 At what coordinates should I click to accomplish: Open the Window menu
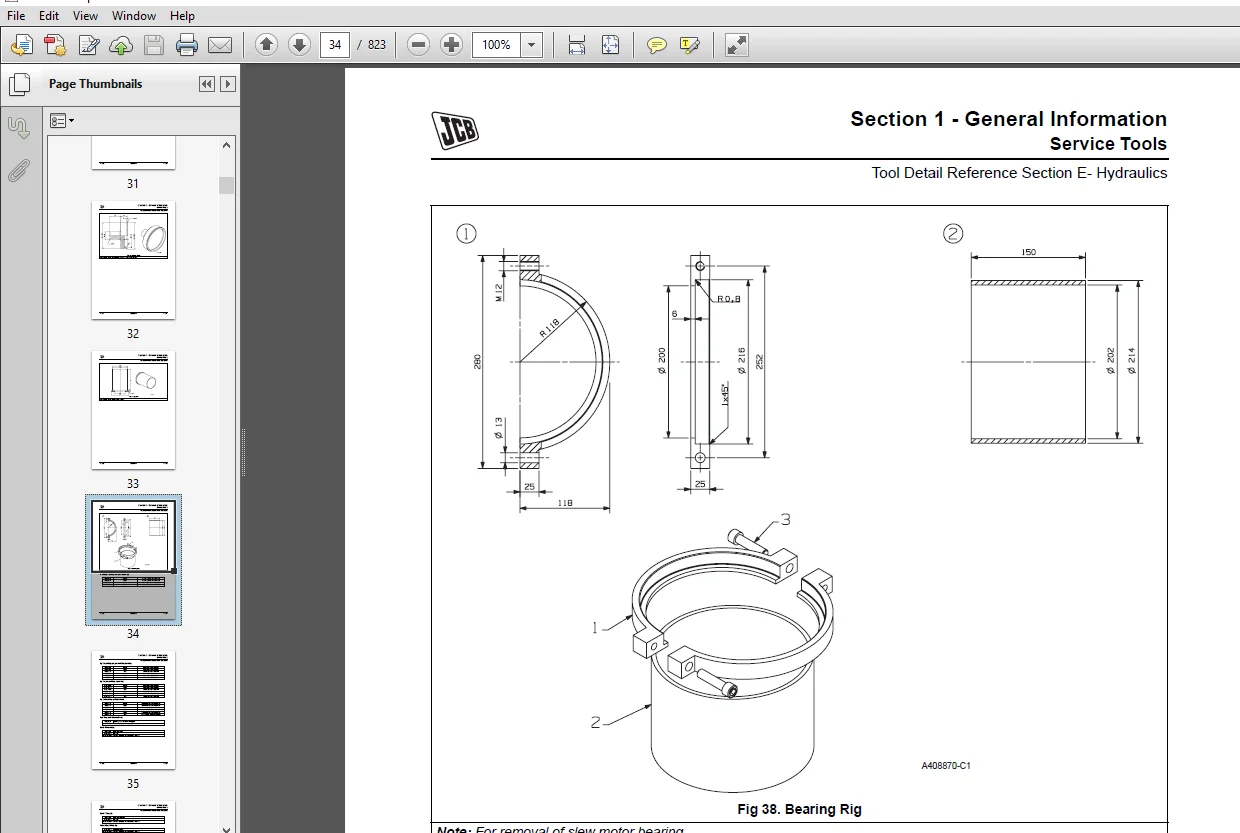point(134,16)
